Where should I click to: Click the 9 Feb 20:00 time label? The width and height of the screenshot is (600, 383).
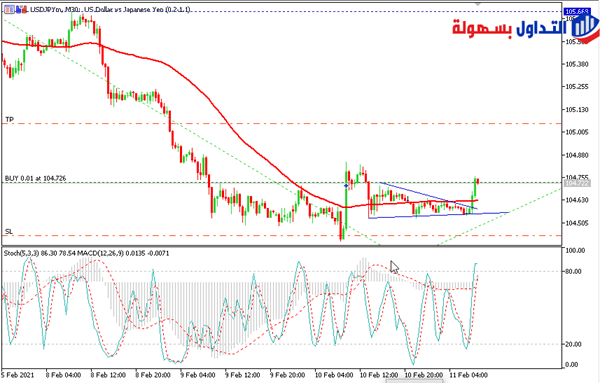(287, 375)
